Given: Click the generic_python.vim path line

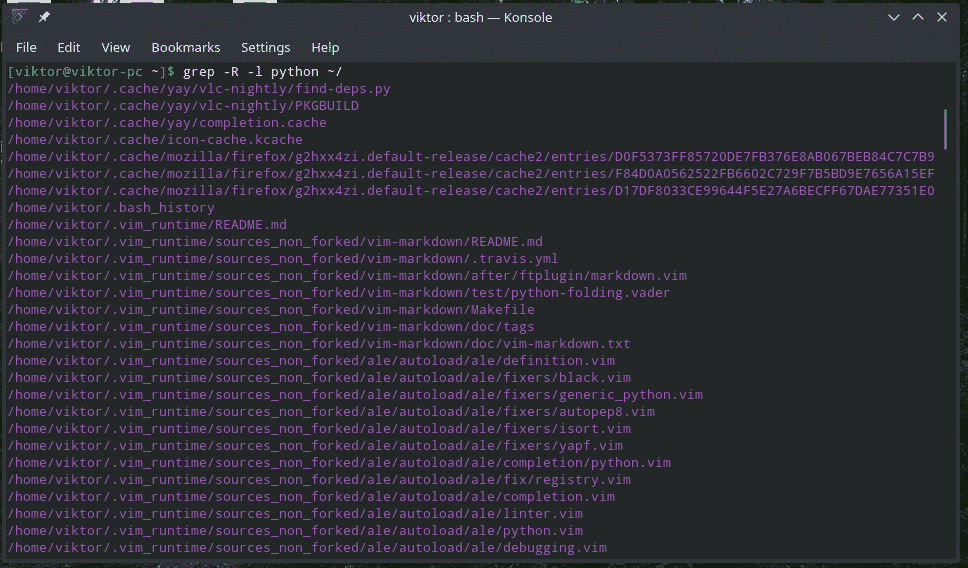Looking at the screenshot, I should tap(355, 395).
